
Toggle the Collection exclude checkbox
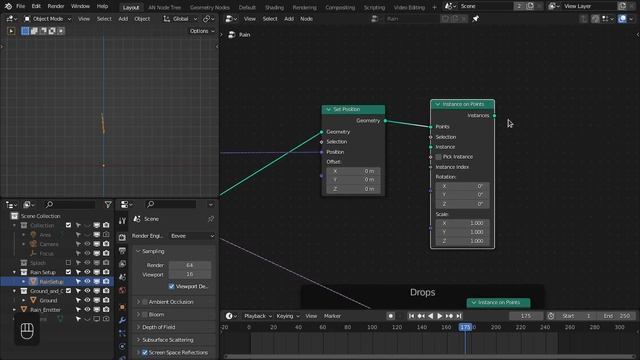click(x=68, y=225)
